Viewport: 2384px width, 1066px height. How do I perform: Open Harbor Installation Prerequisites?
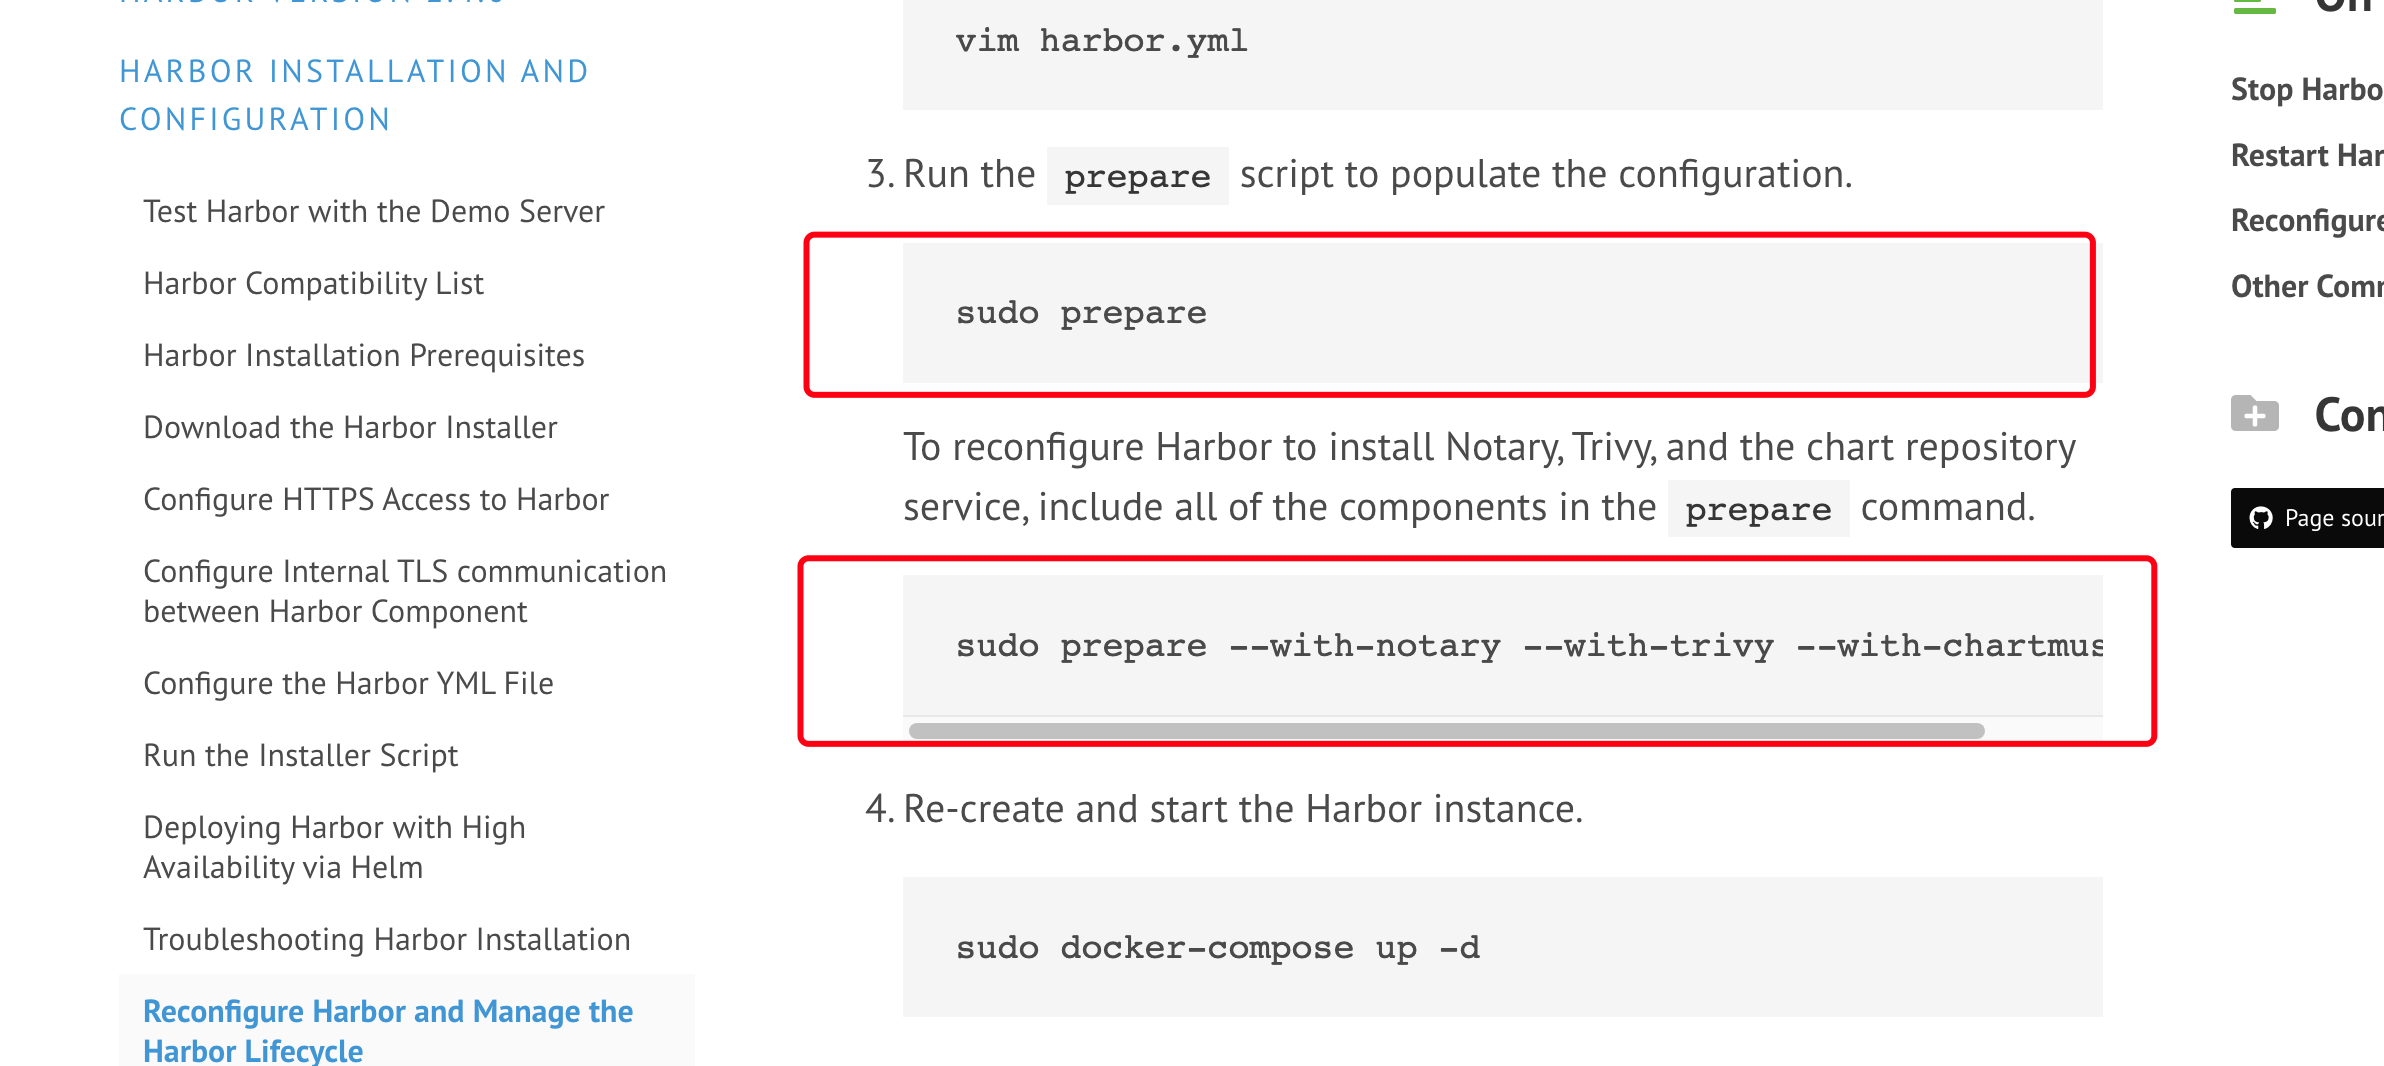pos(364,355)
